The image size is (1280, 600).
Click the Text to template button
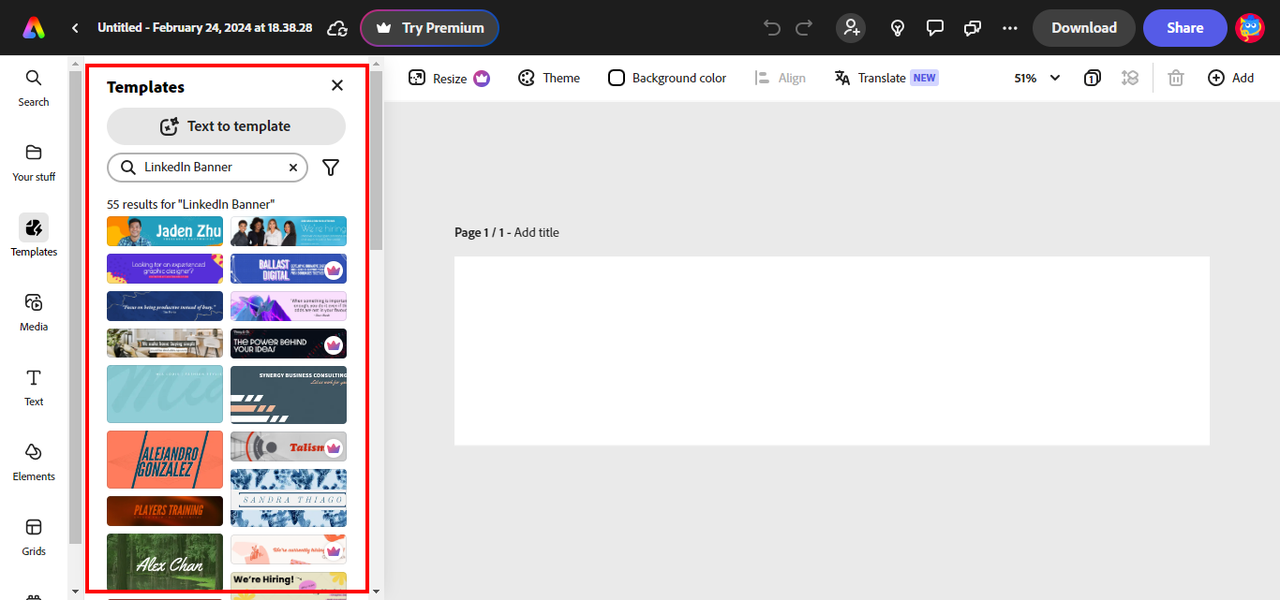[226, 126]
